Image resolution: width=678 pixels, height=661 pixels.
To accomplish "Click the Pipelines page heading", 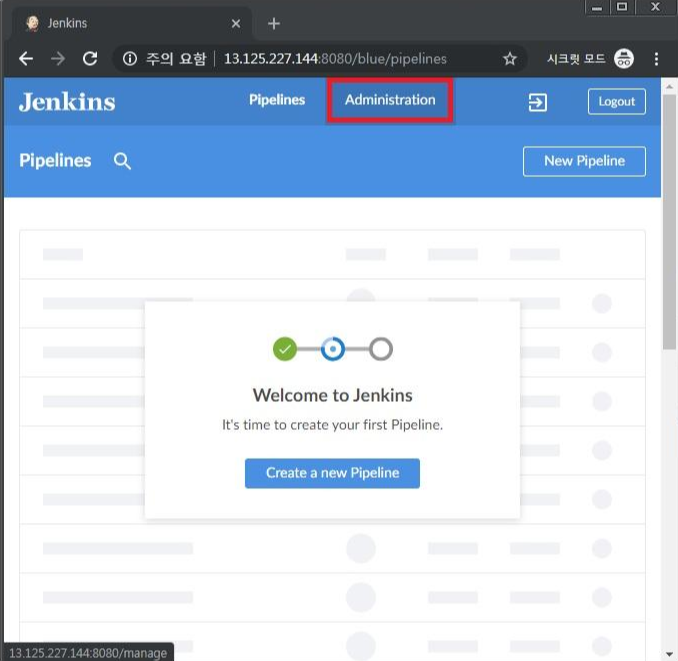I will tap(55, 161).
